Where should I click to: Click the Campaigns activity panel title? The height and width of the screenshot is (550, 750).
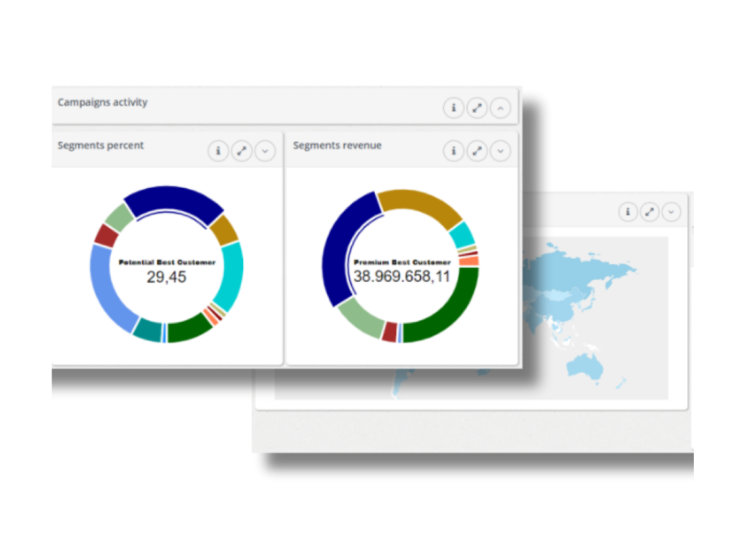point(103,102)
